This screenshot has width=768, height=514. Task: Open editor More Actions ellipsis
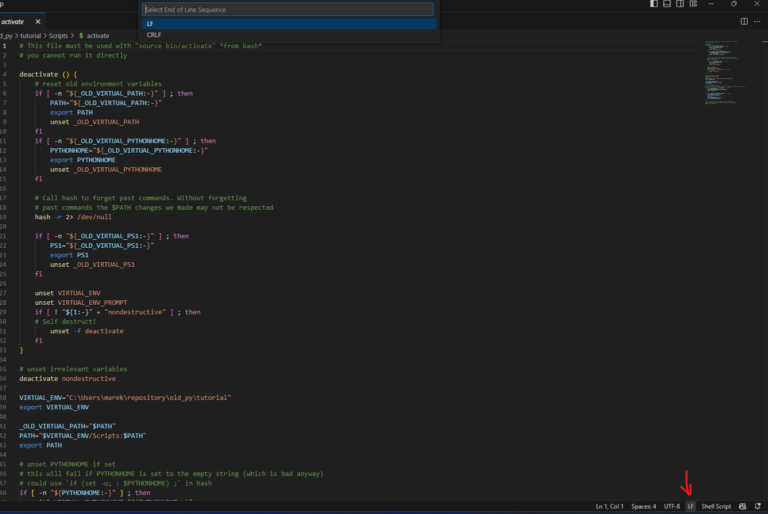pyautogui.click(x=757, y=21)
